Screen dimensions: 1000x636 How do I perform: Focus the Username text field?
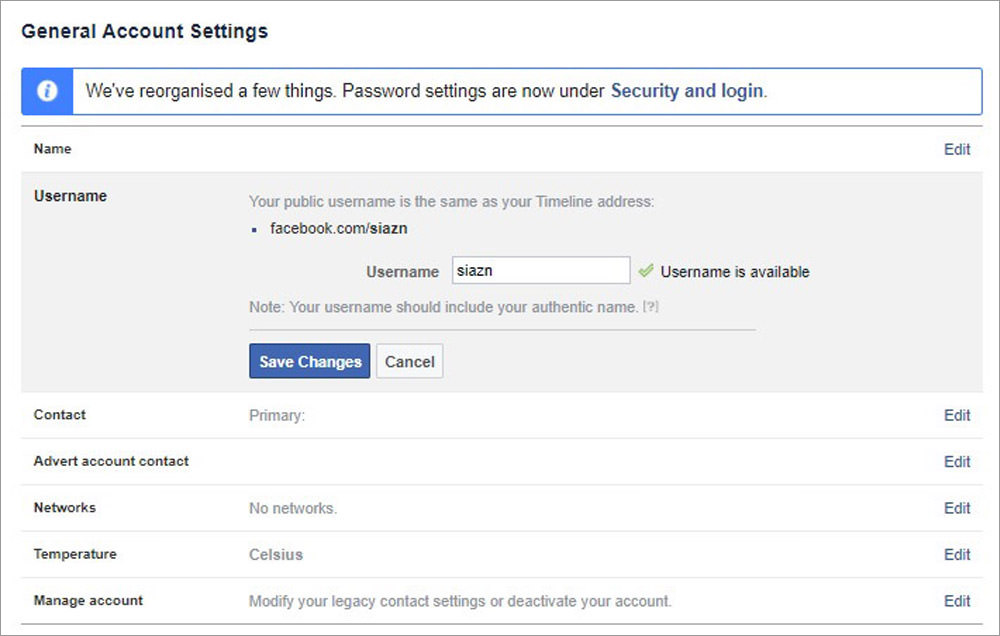coord(540,271)
